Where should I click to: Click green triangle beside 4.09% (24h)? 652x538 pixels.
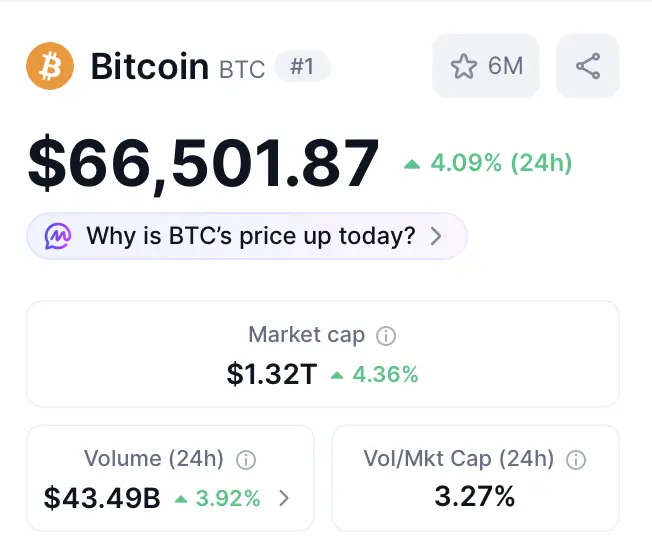(x=412, y=164)
